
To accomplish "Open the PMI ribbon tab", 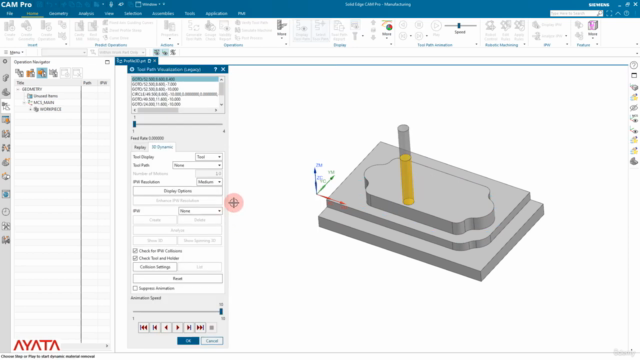I will click(242, 13).
